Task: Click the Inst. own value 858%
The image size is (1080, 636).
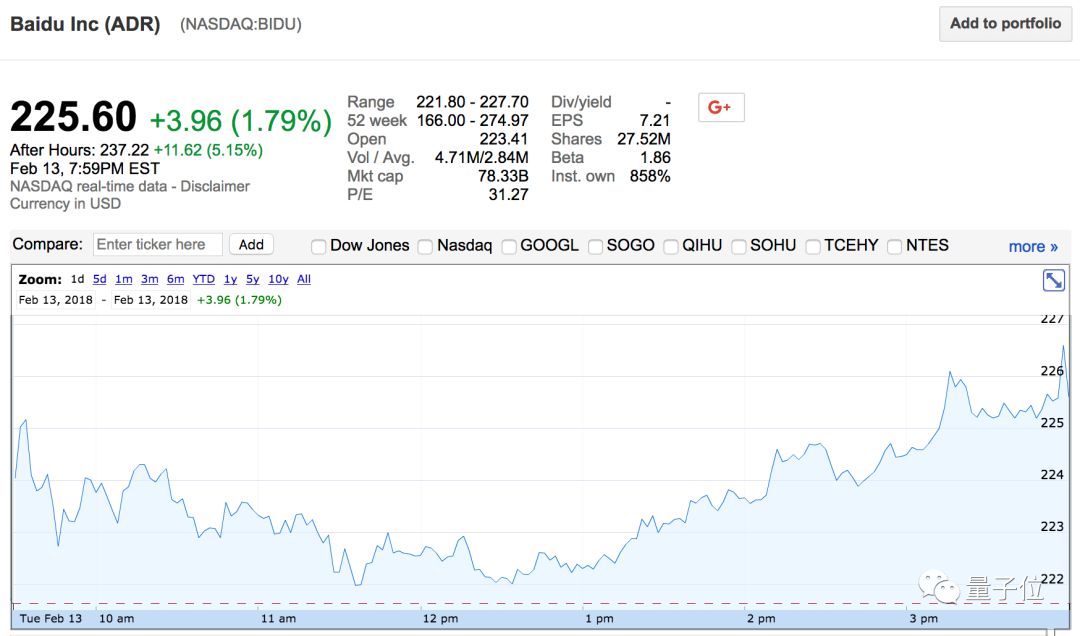Action: (x=650, y=176)
